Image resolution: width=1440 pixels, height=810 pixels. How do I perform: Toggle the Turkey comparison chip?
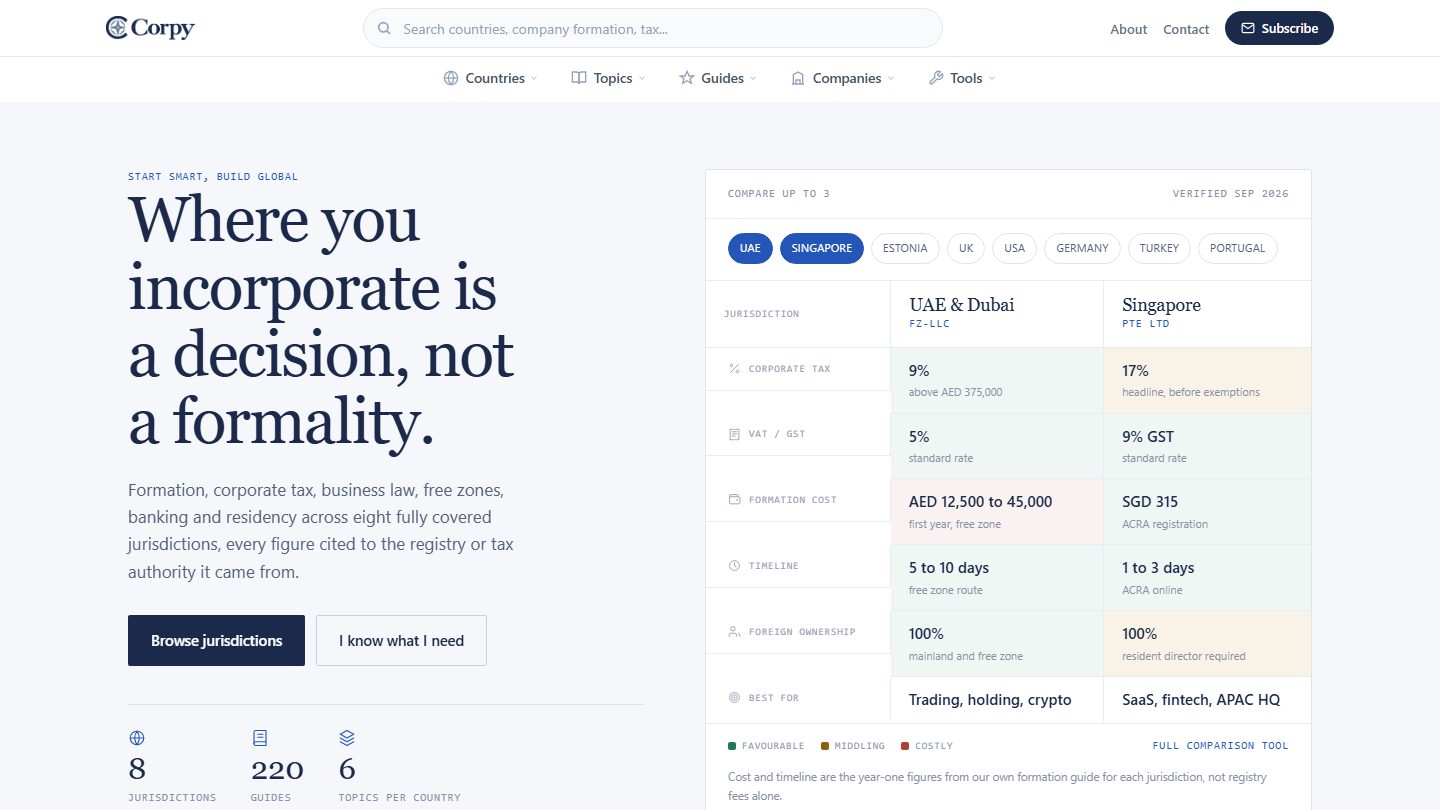1159,248
